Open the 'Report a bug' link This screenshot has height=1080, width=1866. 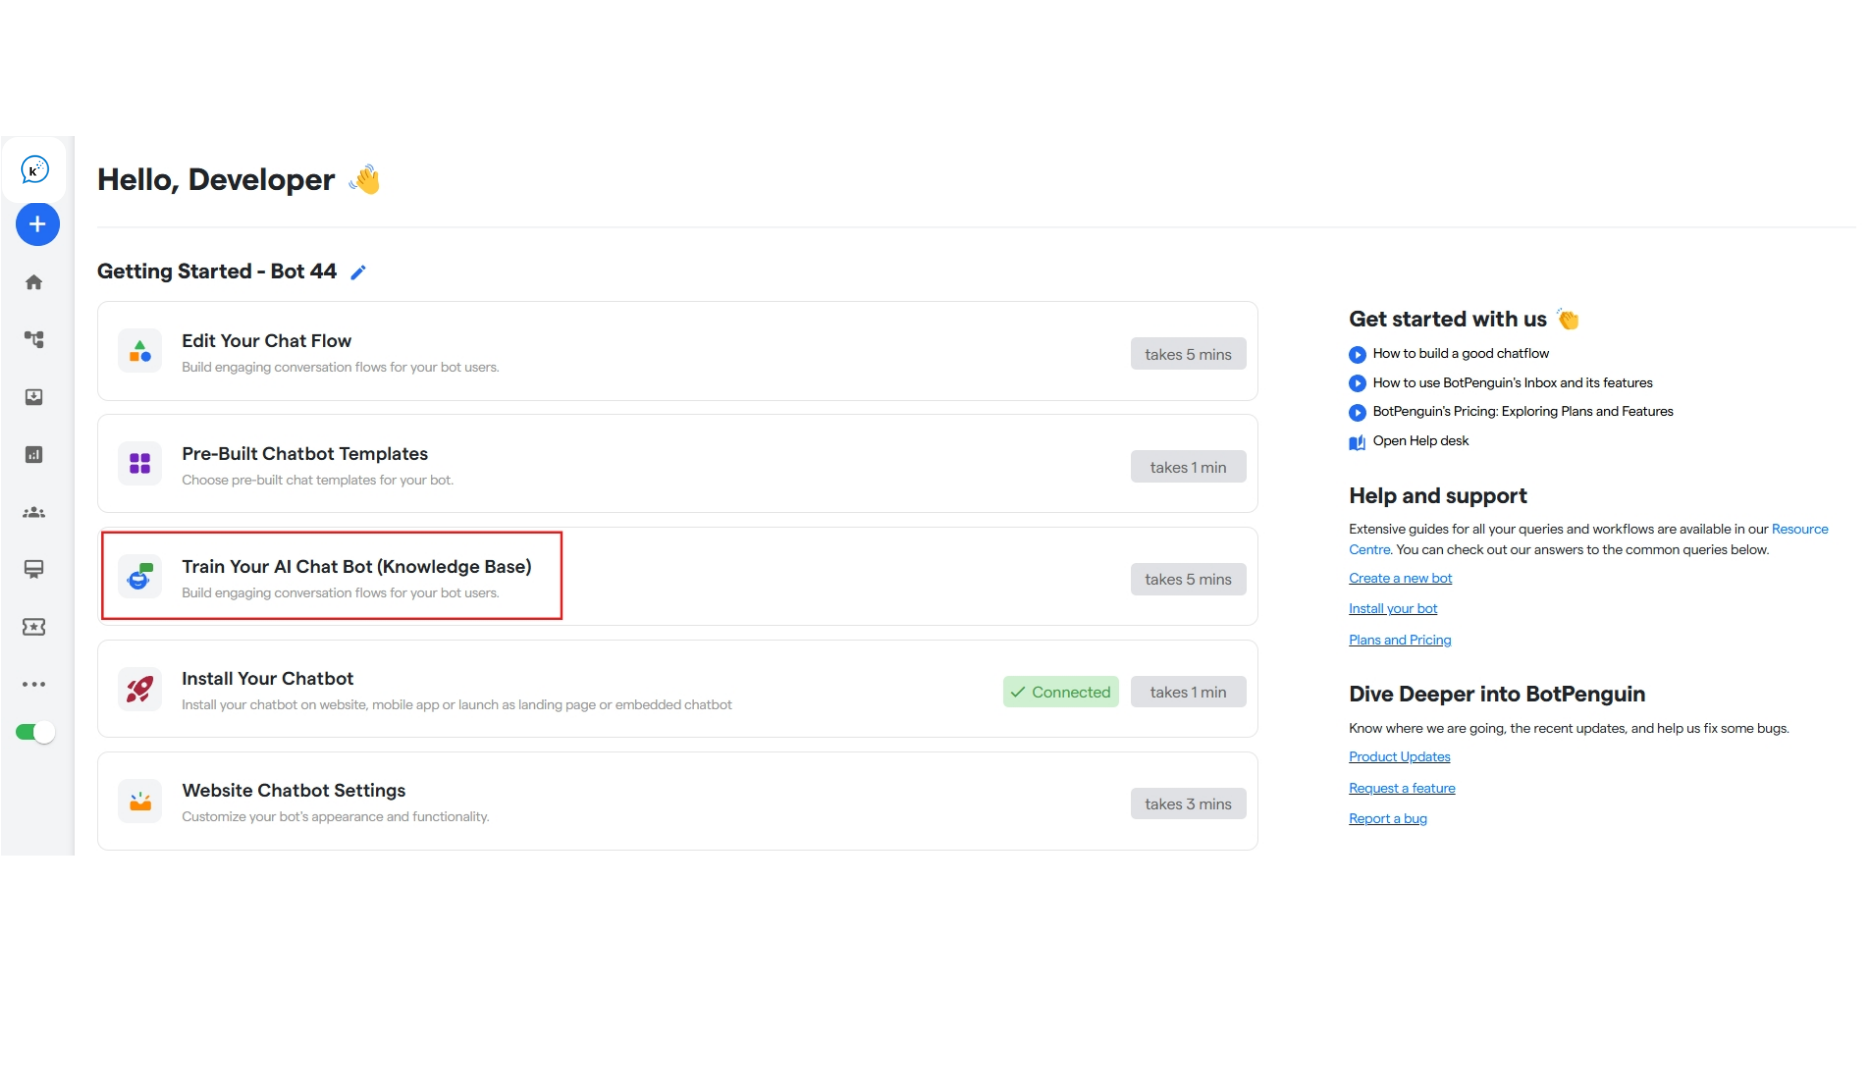[1388, 818]
